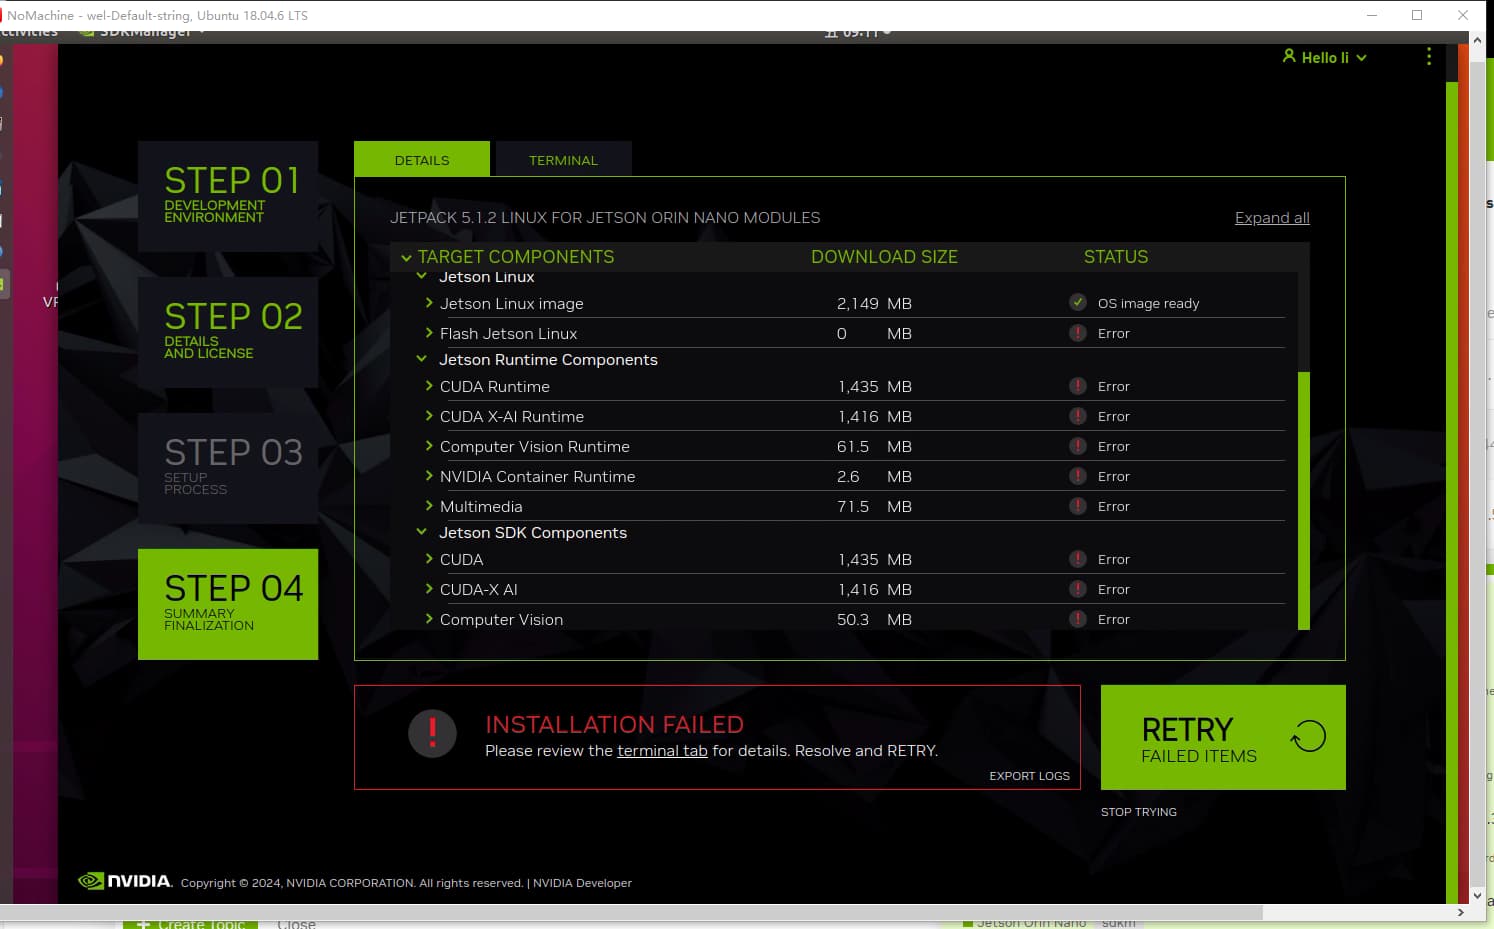Click the error icon beside CUDA Runtime
The image size is (1494, 929).
(x=1077, y=386)
